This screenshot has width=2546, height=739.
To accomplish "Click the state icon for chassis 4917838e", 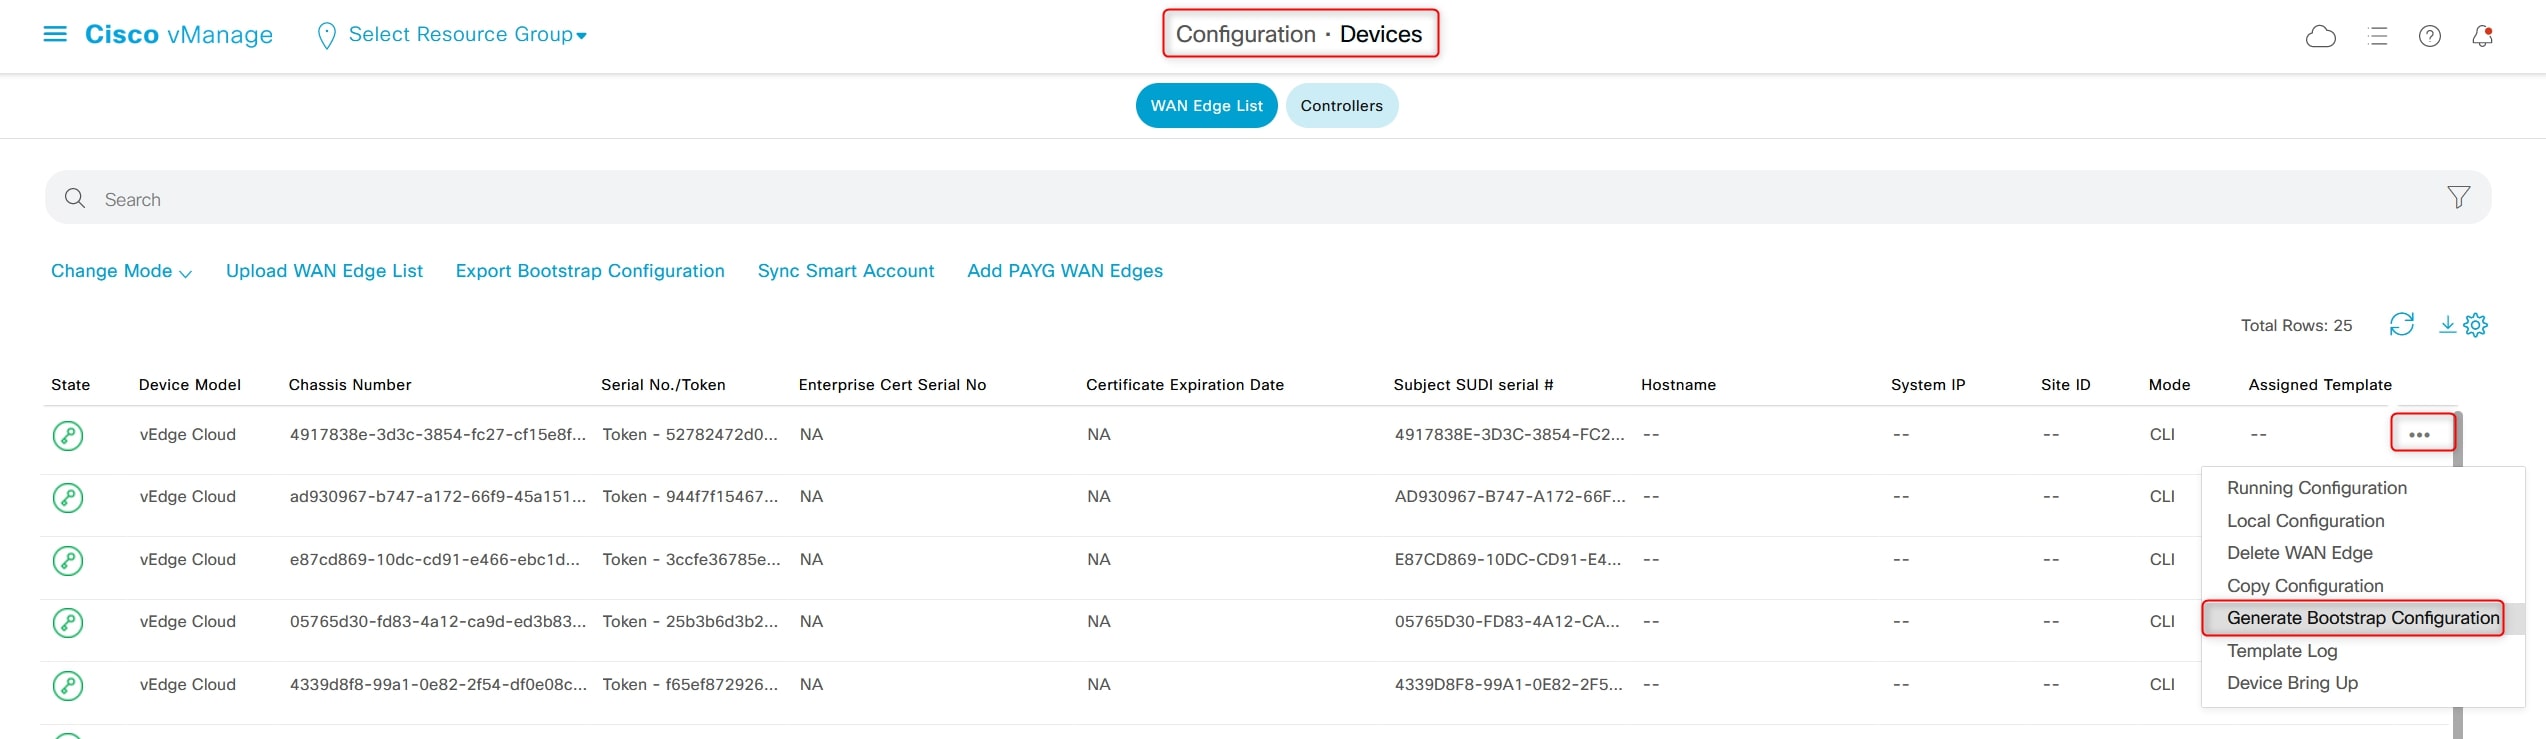I will click(x=68, y=436).
